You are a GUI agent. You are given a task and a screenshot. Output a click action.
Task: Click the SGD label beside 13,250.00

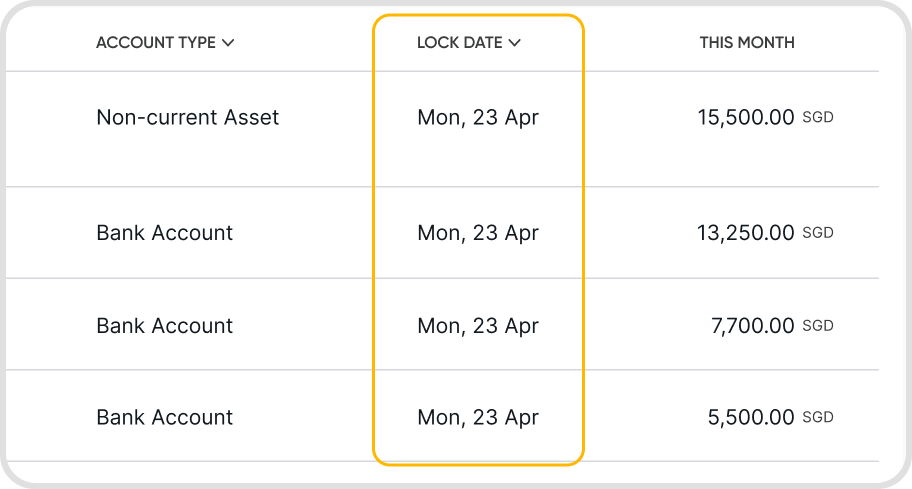(x=818, y=233)
